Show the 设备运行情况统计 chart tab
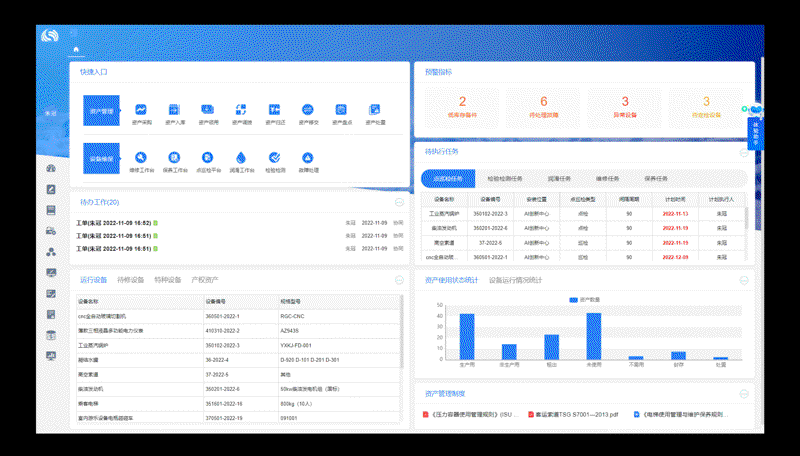800x456 pixels. click(x=515, y=280)
